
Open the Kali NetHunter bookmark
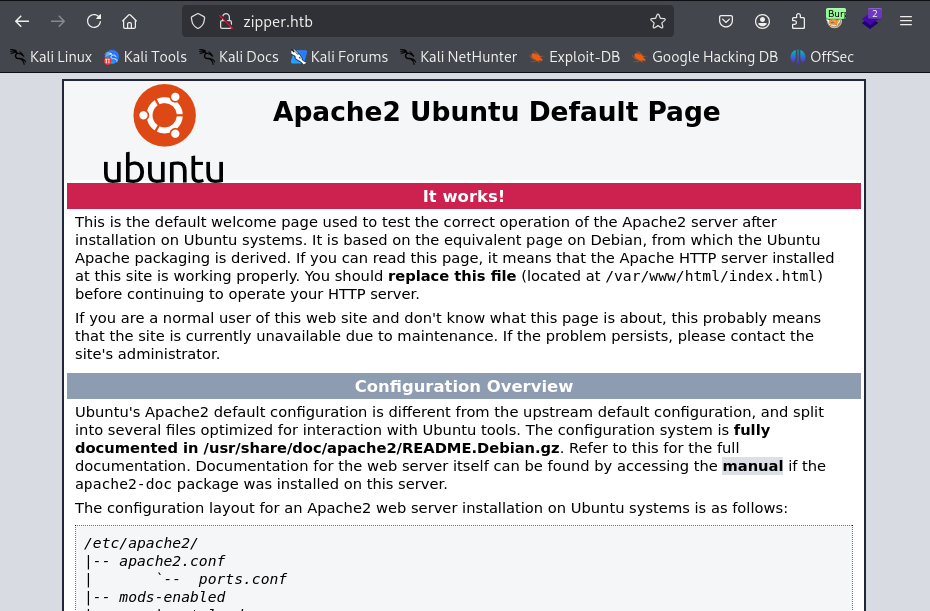458,57
